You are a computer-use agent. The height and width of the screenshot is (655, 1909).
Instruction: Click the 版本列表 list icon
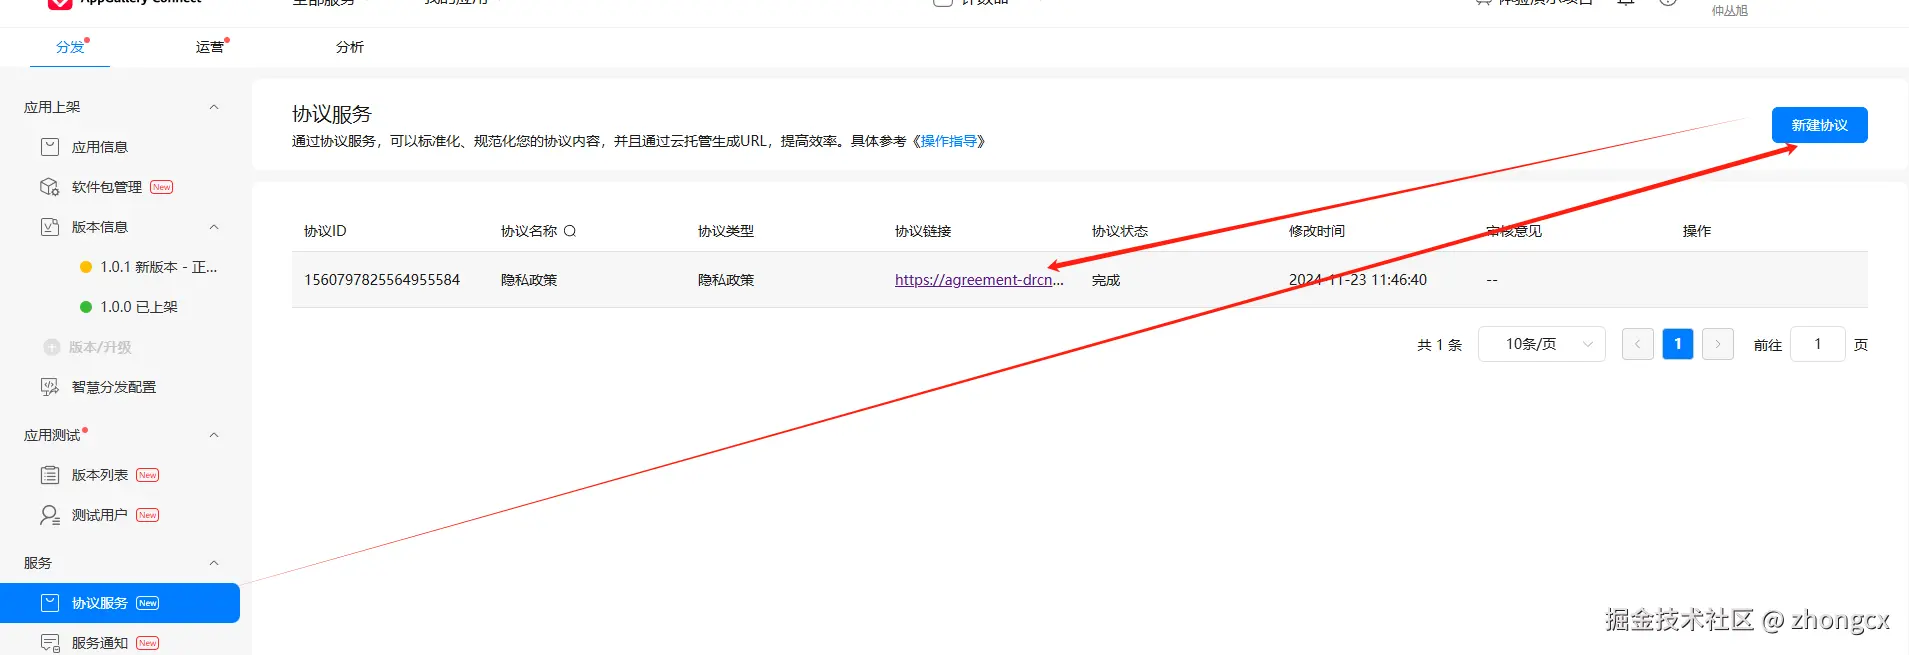(x=50, y=475)
